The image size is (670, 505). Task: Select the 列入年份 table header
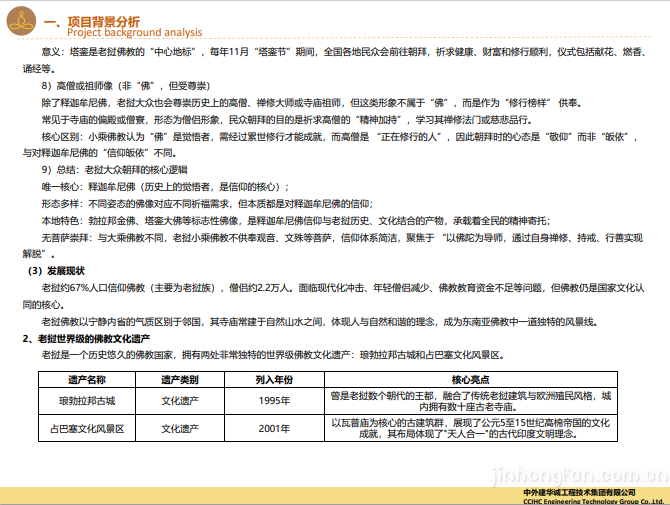[274, 379]
